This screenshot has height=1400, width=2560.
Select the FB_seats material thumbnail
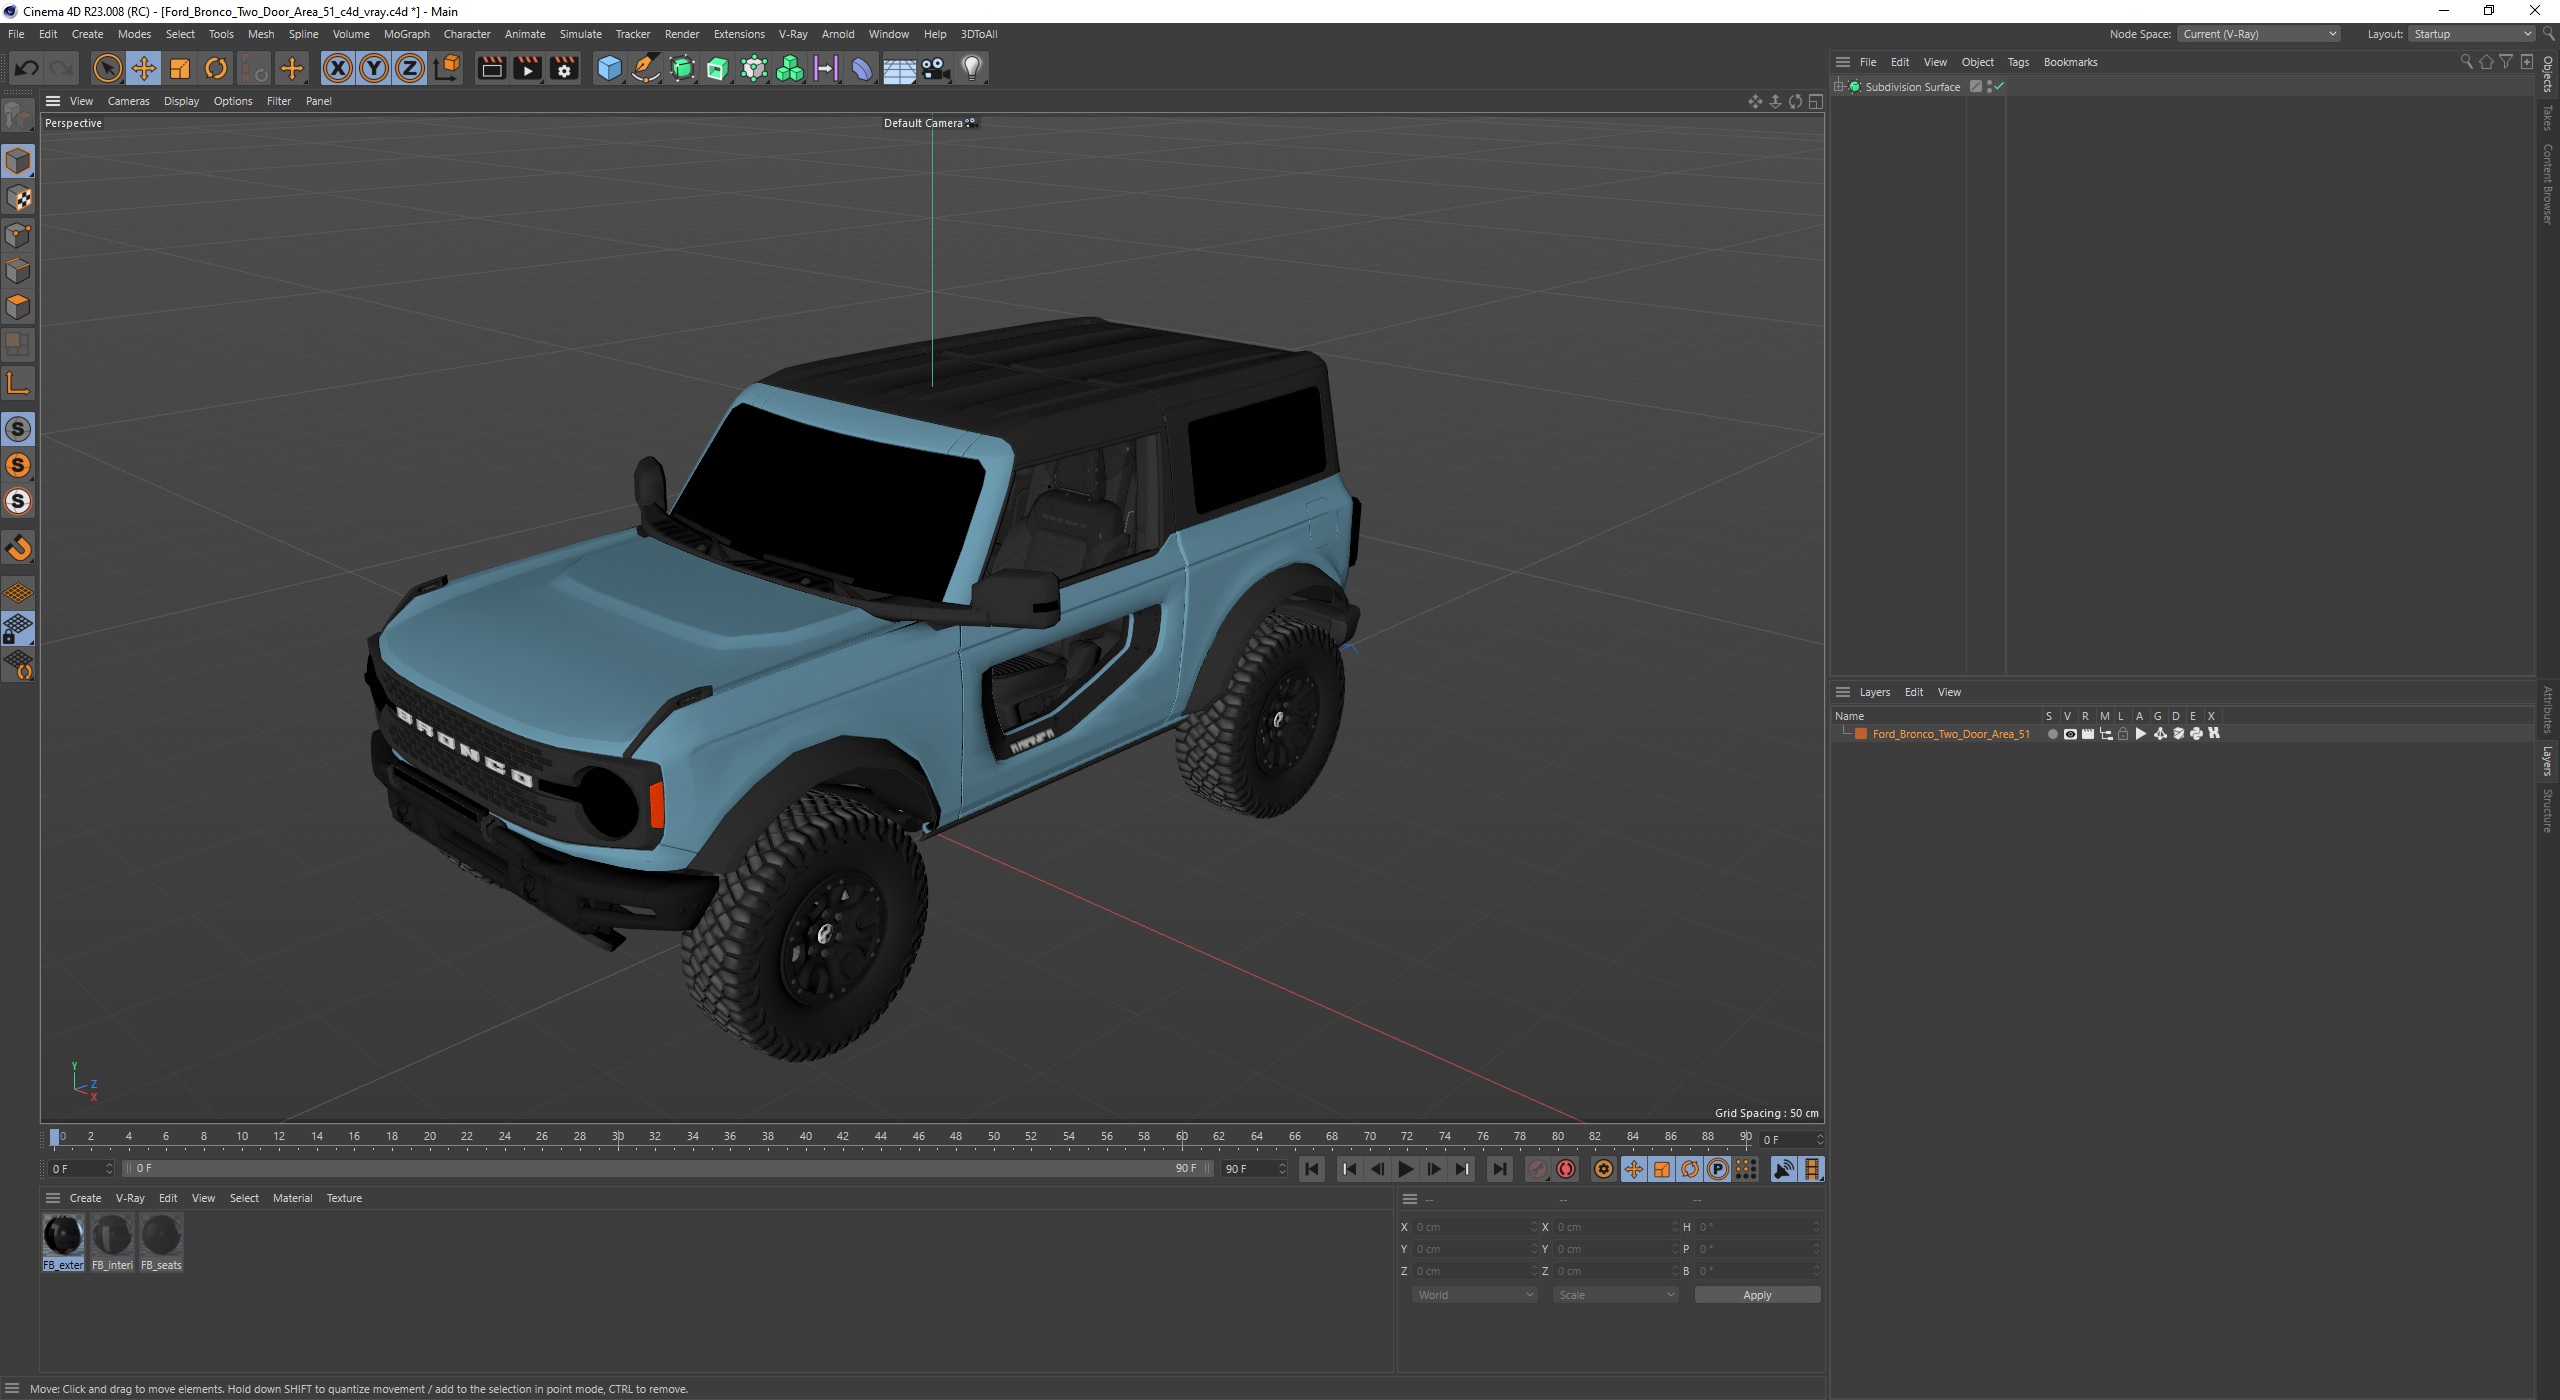(x=161, y=1242)
